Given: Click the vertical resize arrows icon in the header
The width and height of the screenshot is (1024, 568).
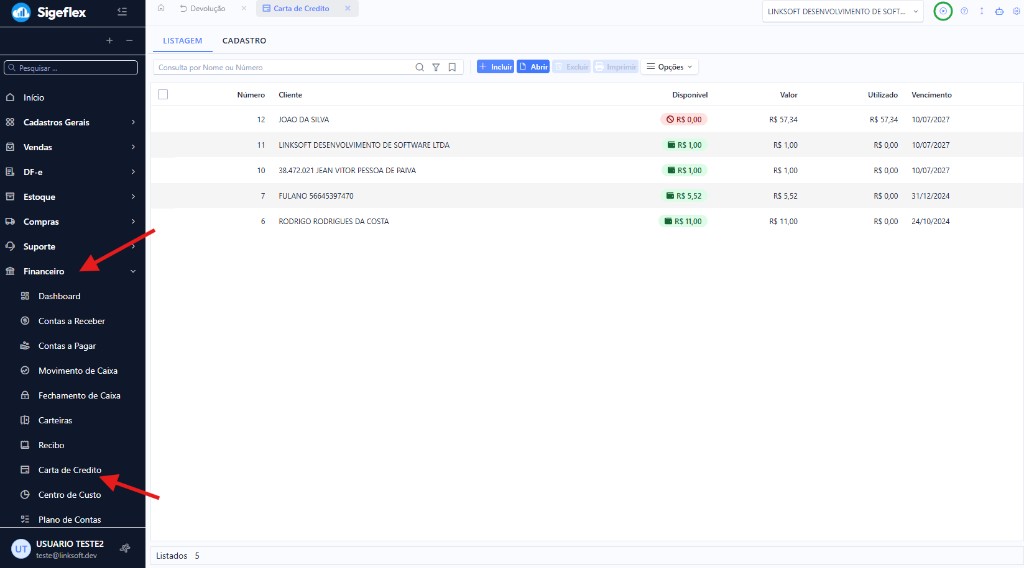Looking at the screenshot, I should pos(982,11).
